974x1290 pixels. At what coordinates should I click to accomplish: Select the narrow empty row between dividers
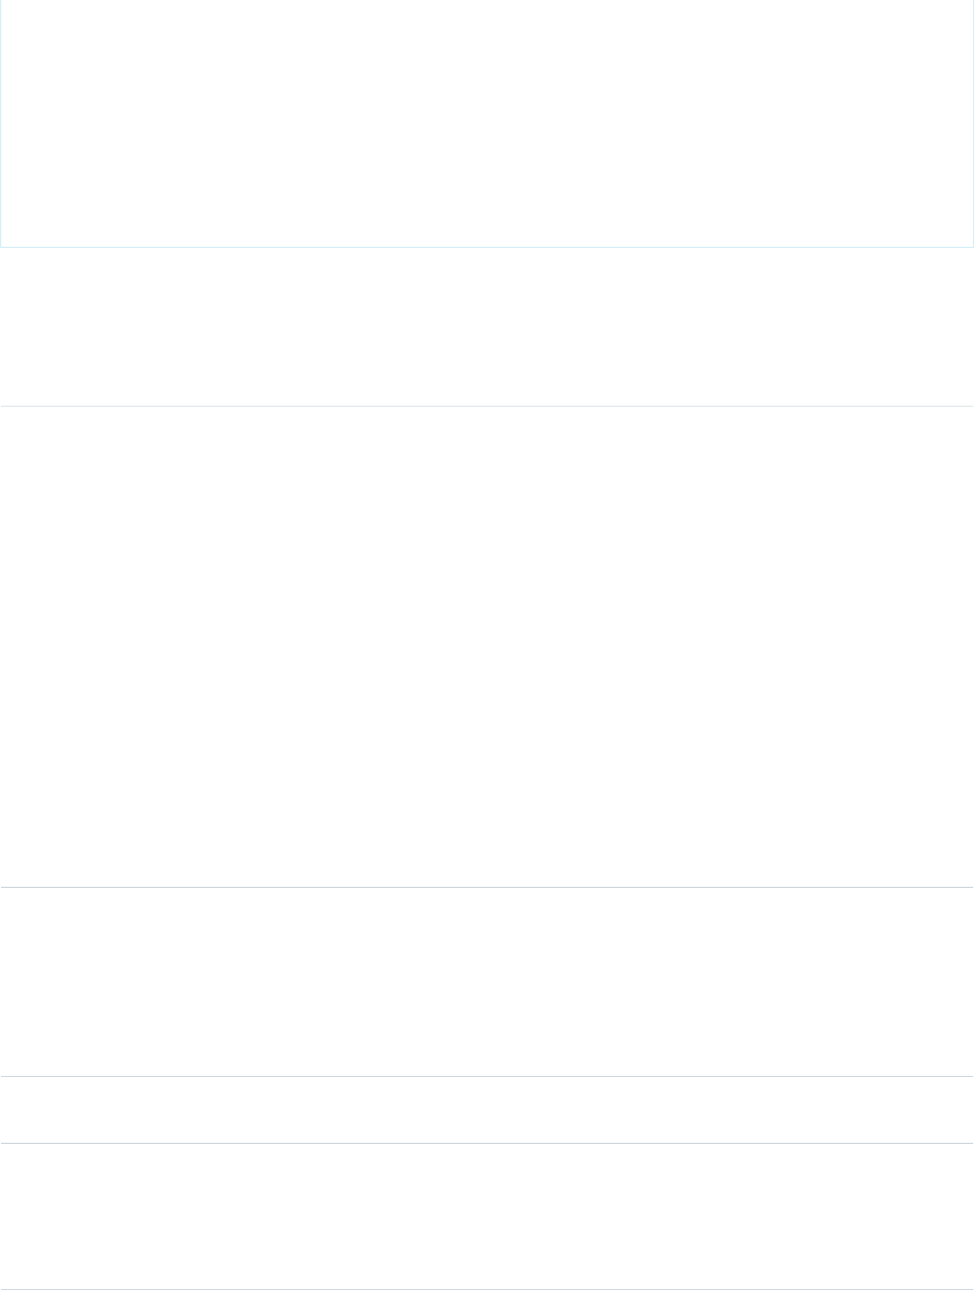tap(487, 1110)
